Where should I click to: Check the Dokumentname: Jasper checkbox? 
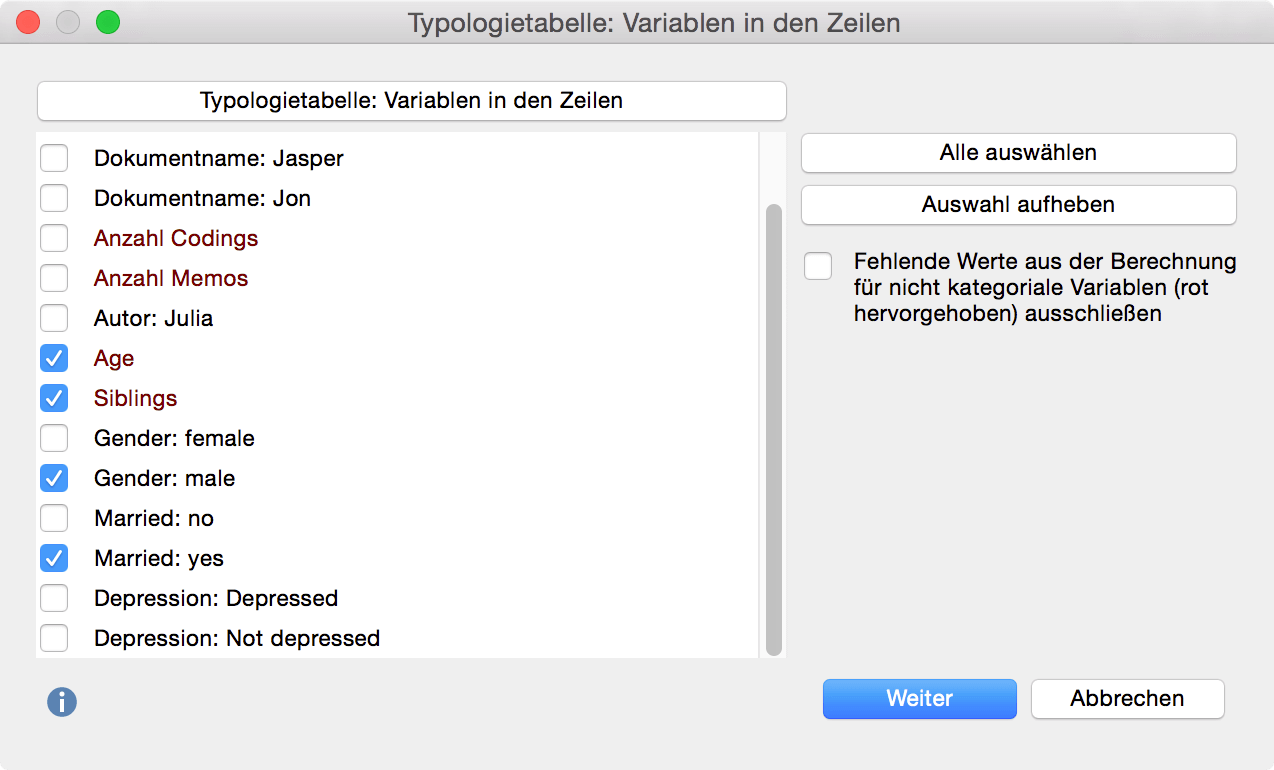click(54, 158)
